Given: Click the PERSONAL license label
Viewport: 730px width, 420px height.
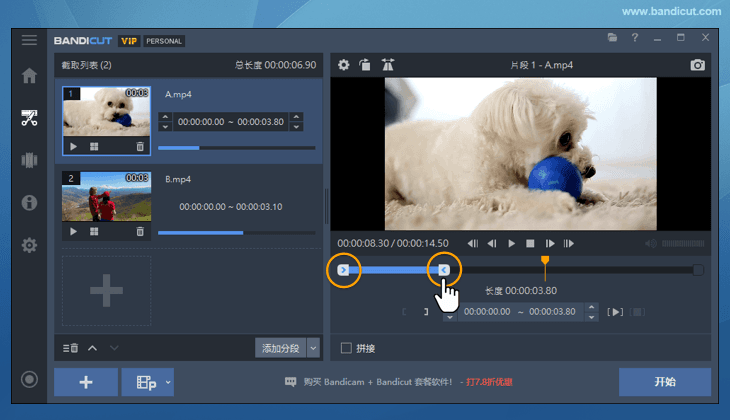Looking at the screenshot, I should tap(164, 41).
